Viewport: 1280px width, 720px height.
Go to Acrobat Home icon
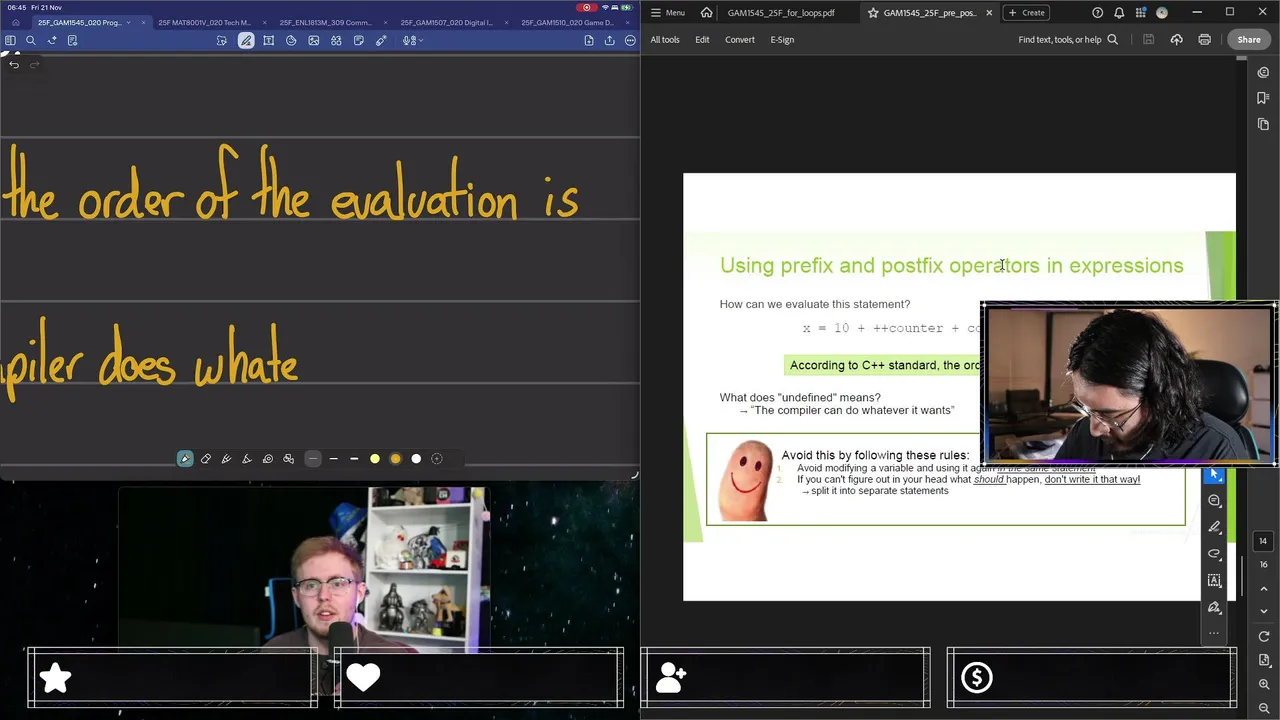[x=707, y=12]
